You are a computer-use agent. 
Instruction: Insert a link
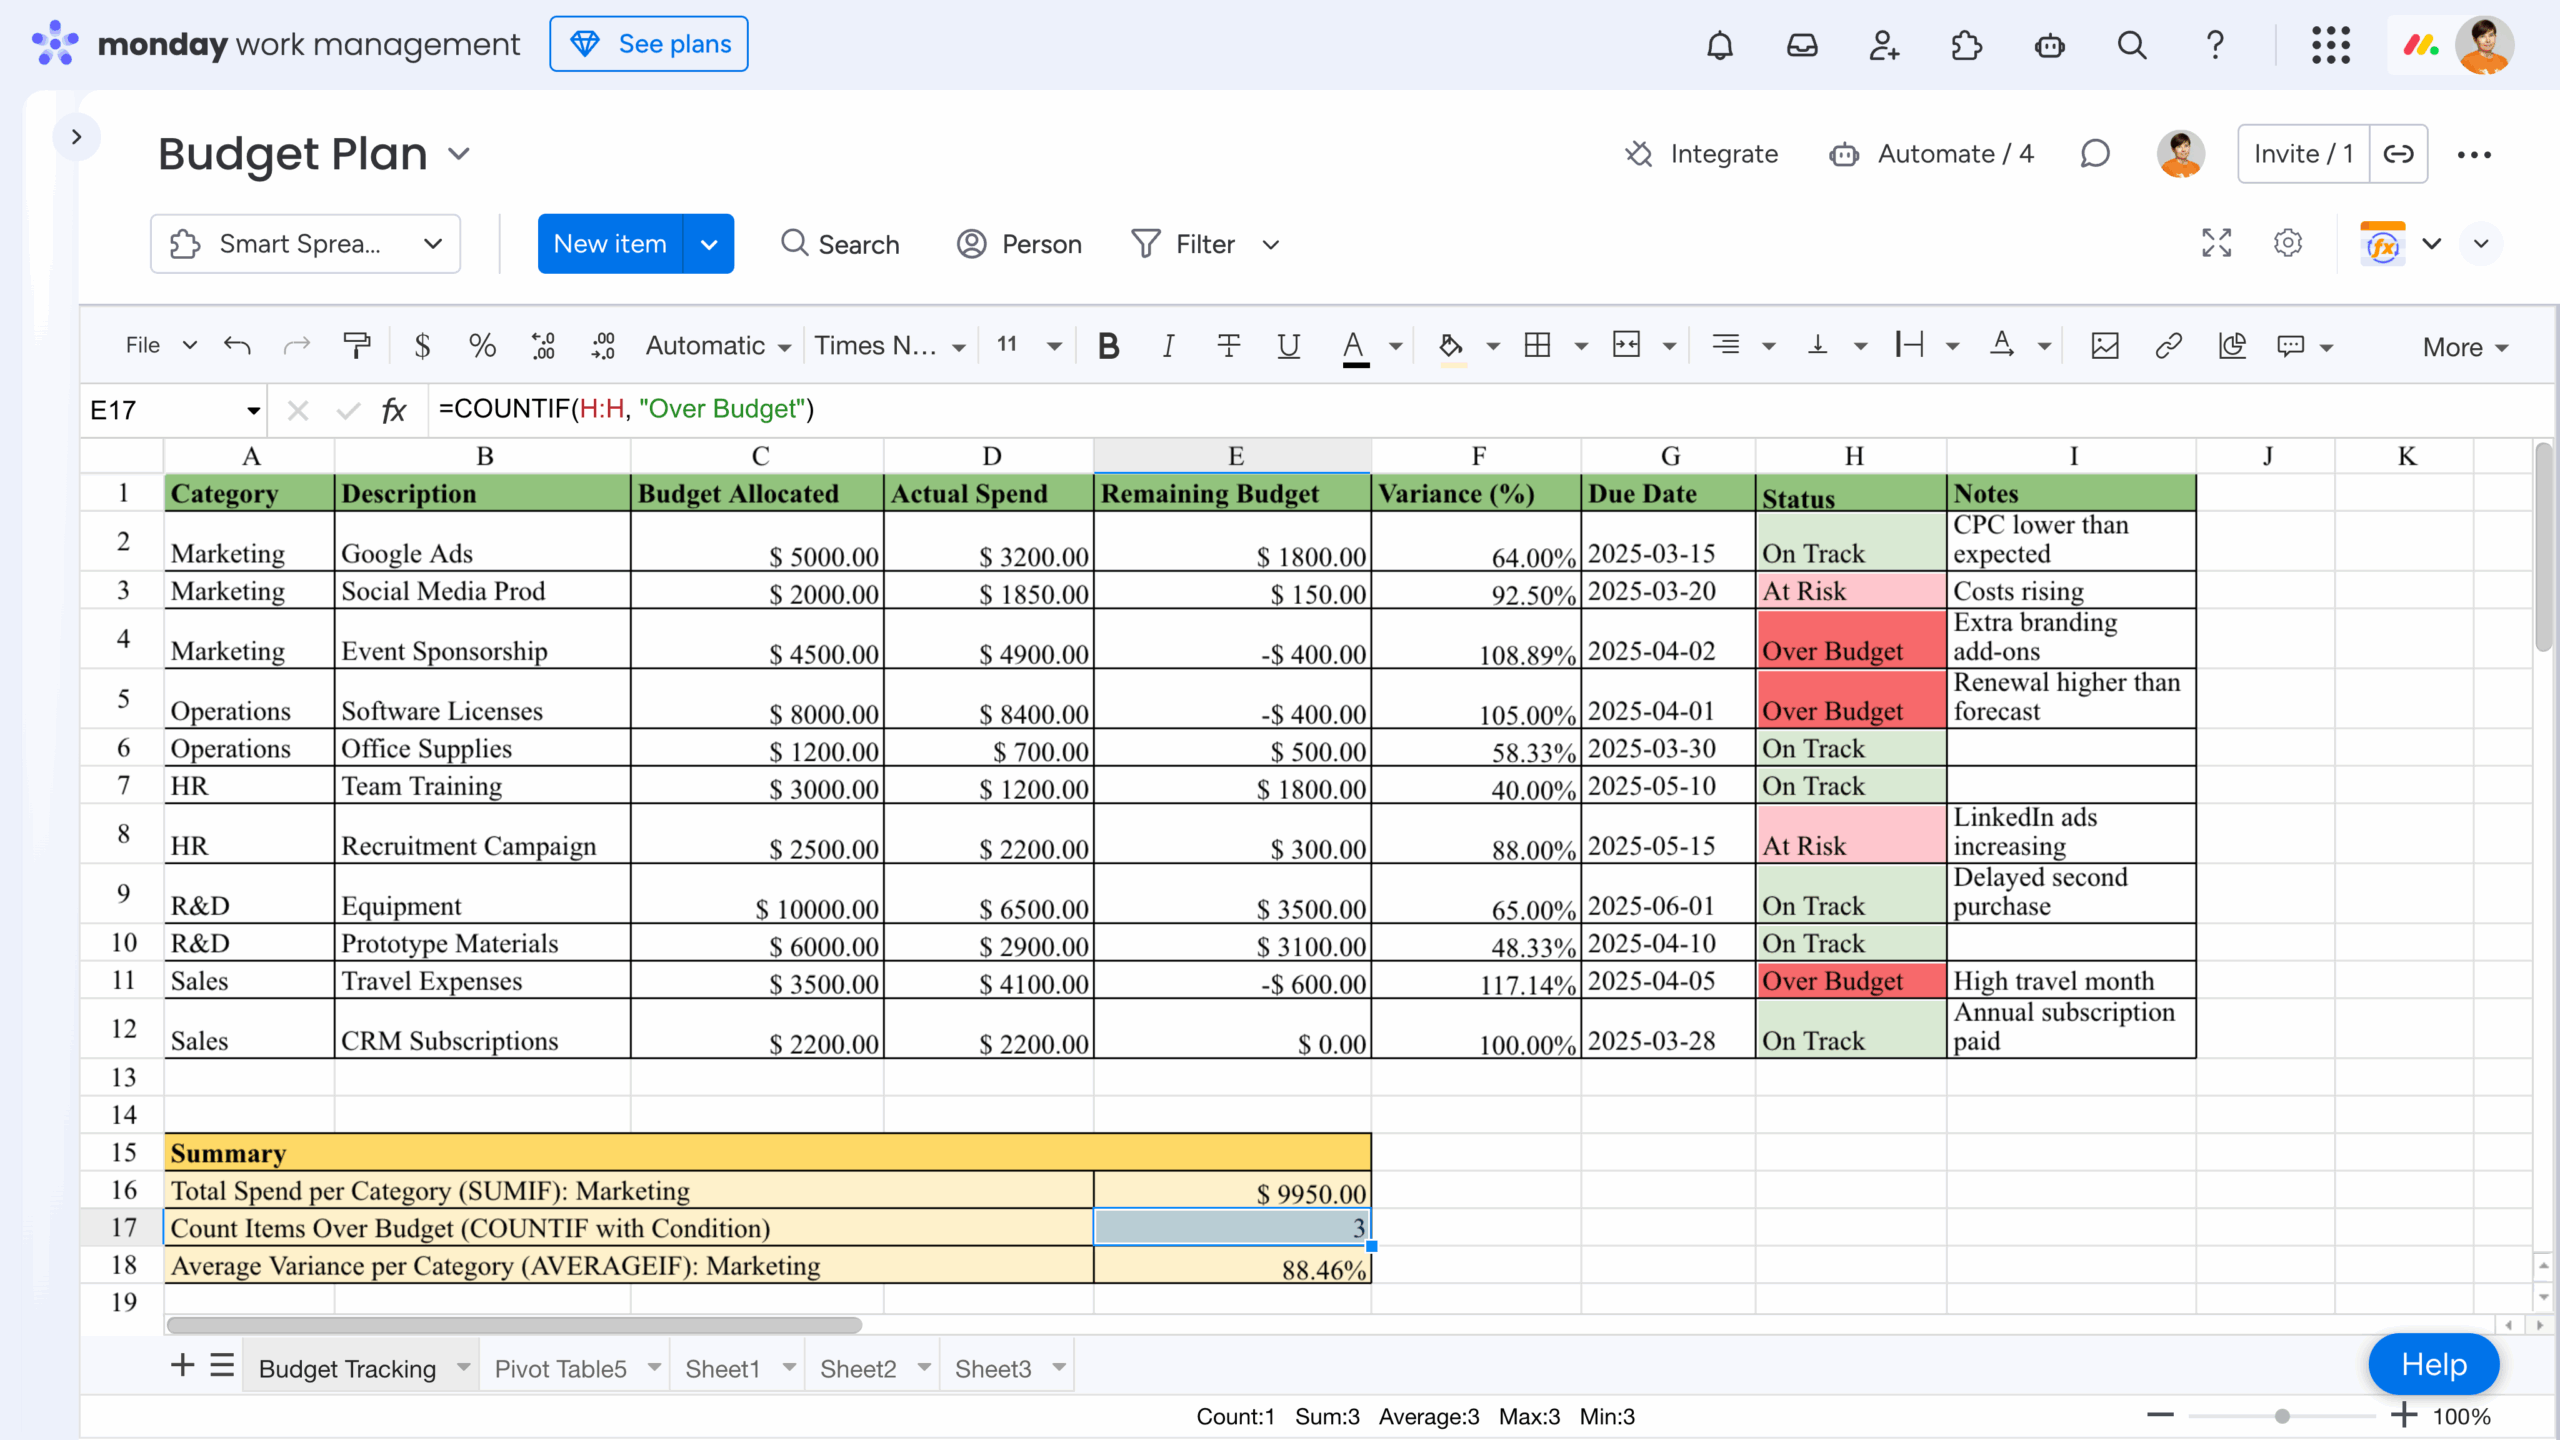click(2167, 345)
